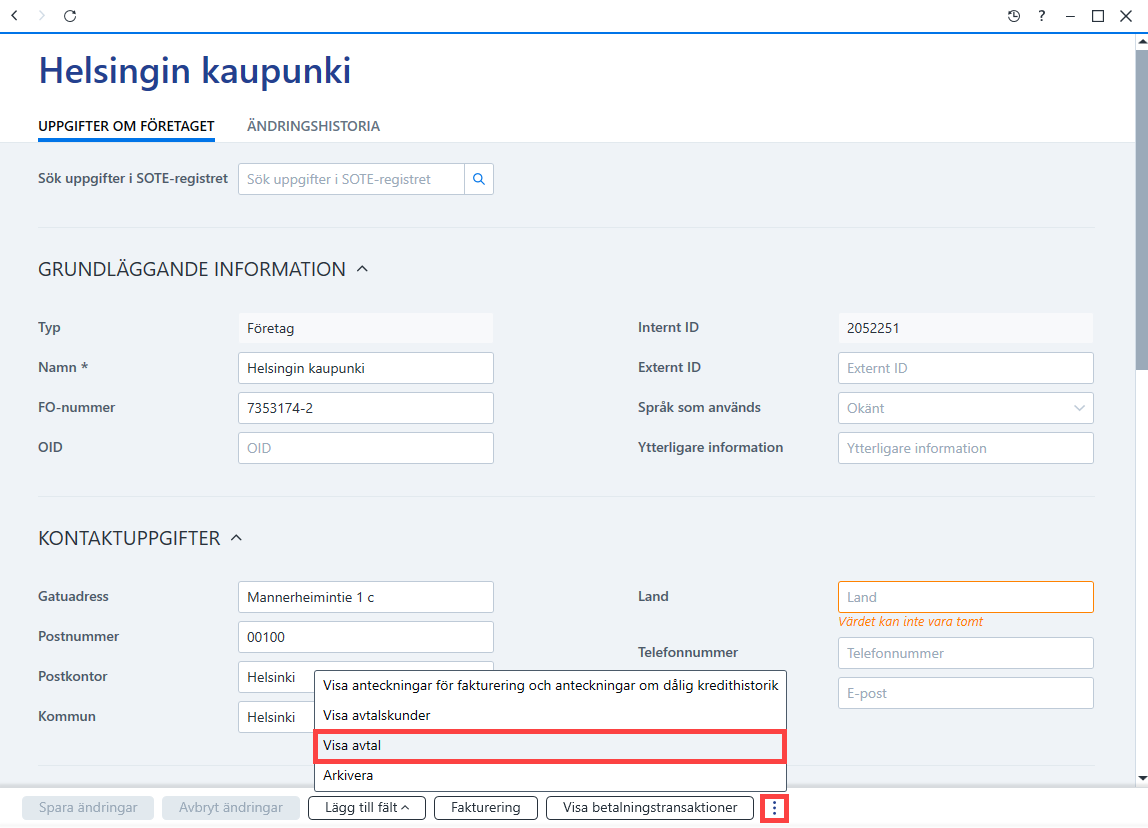
Task: Open history via the clock icon
Action: (1013, 16)
